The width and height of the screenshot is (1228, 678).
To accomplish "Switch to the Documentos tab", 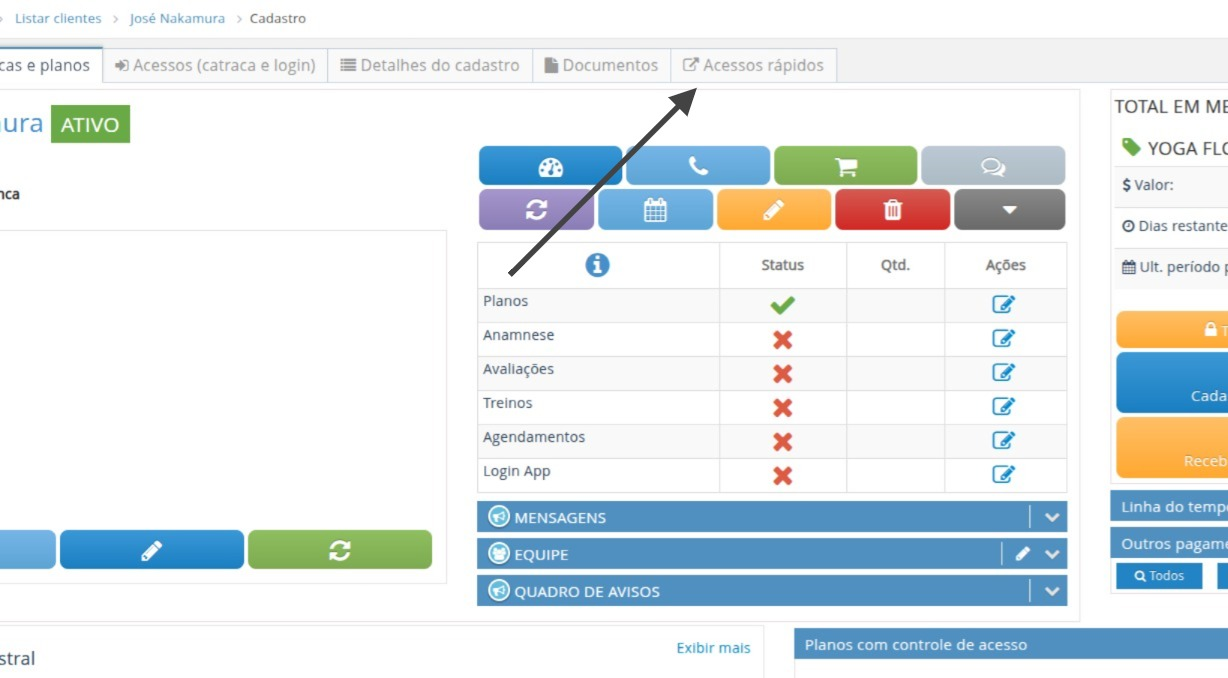I will (601, 66).
